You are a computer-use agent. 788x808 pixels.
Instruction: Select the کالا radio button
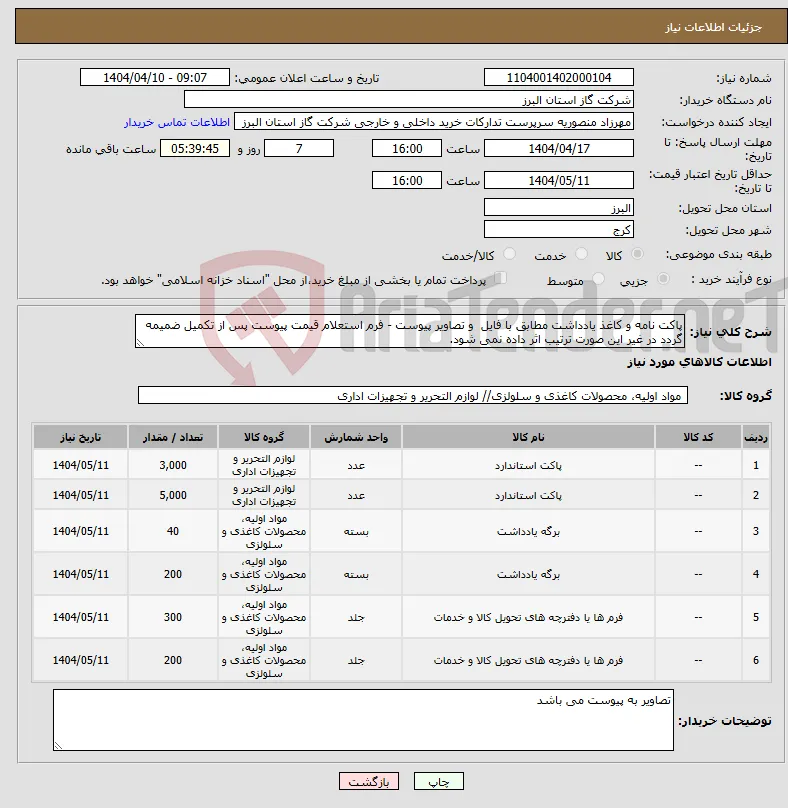(x=638, y=254)
